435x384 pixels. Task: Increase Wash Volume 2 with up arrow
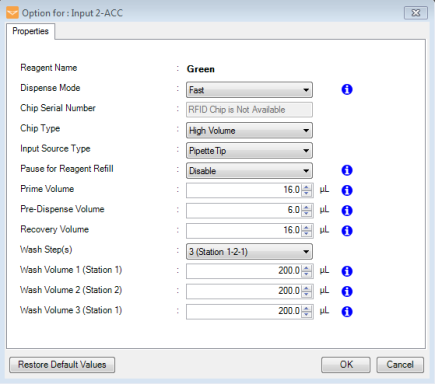(307, 288)
